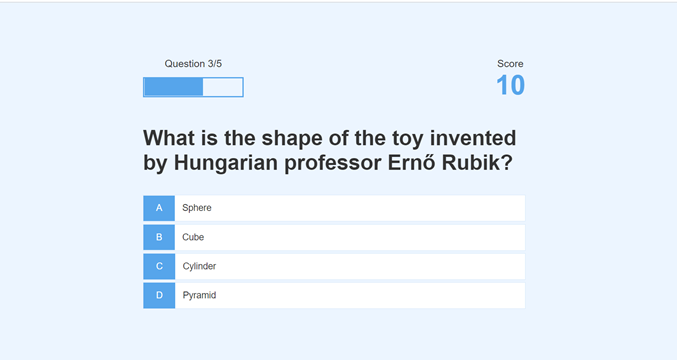Click the word Hungarian in the question
This screenshot has height=360, width=677.
225,164
